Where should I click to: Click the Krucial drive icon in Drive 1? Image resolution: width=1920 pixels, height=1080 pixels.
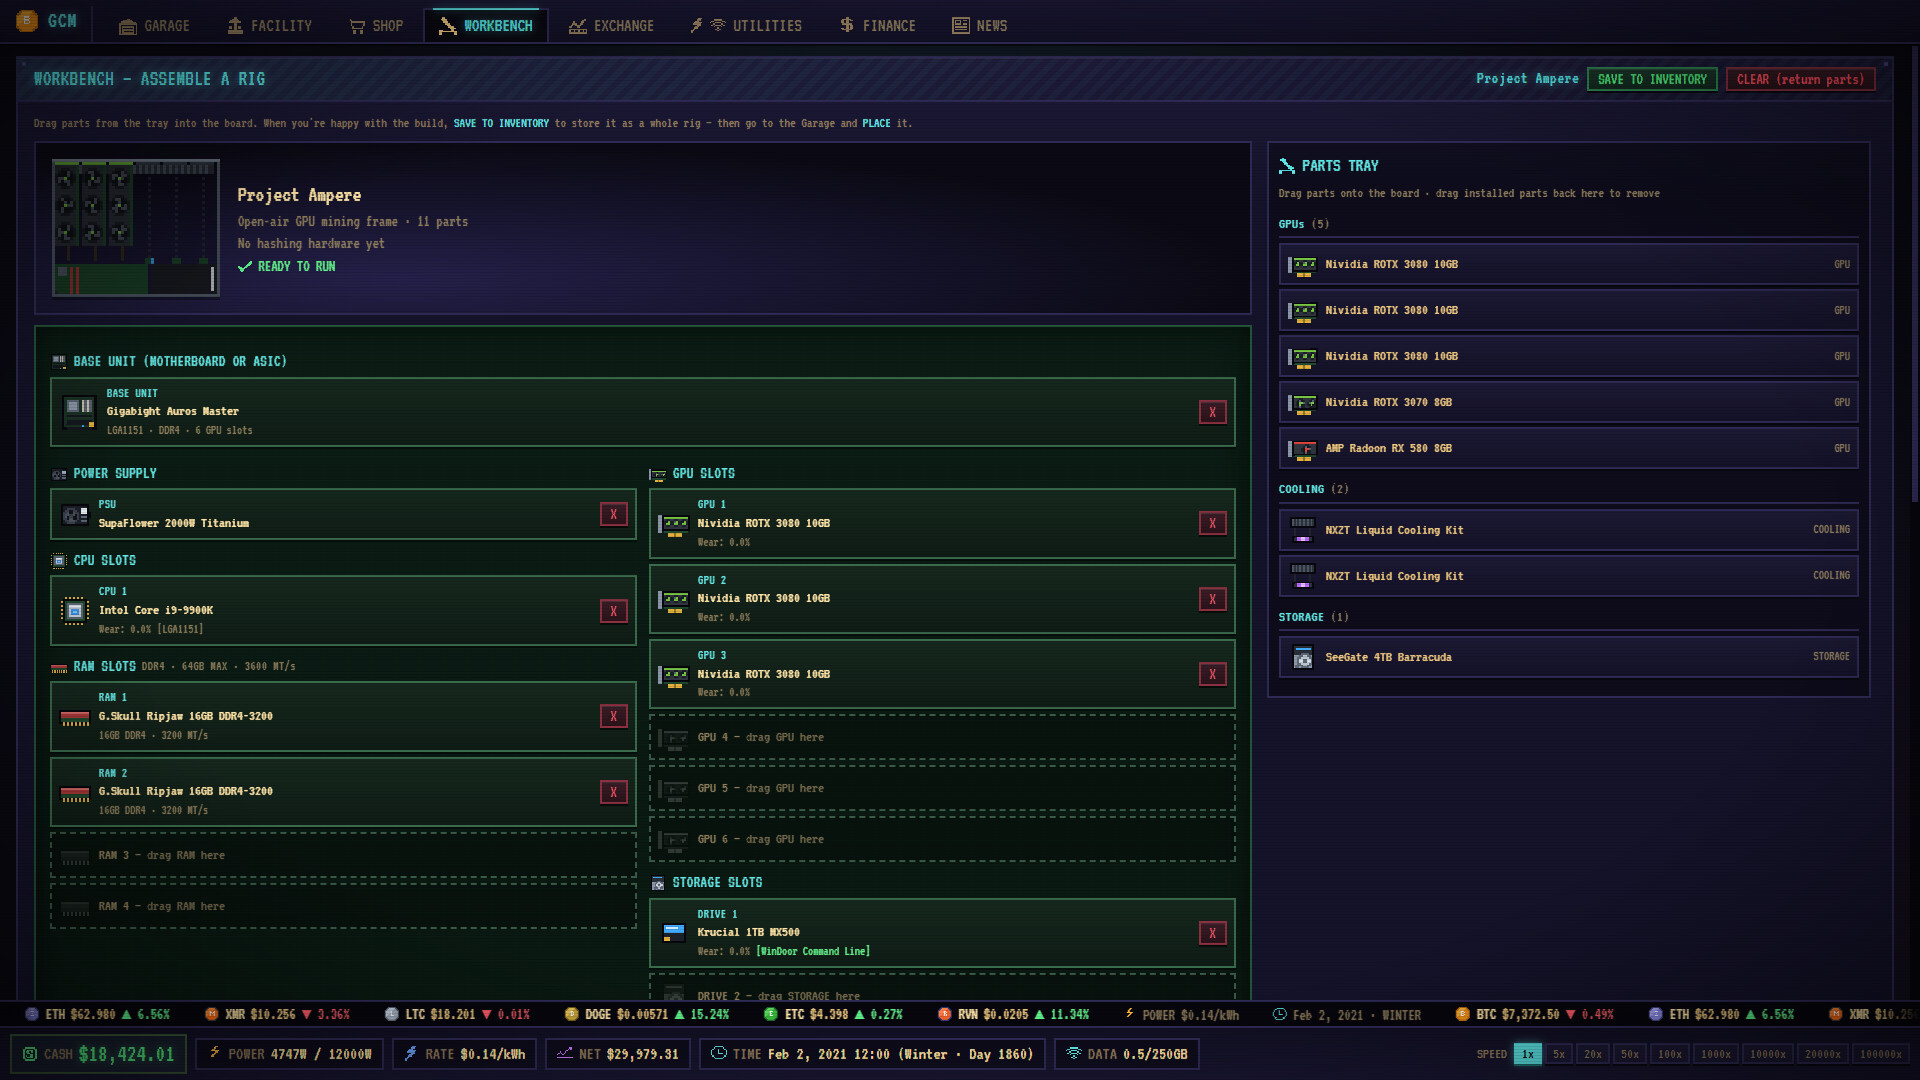click(x=674, y=933)
